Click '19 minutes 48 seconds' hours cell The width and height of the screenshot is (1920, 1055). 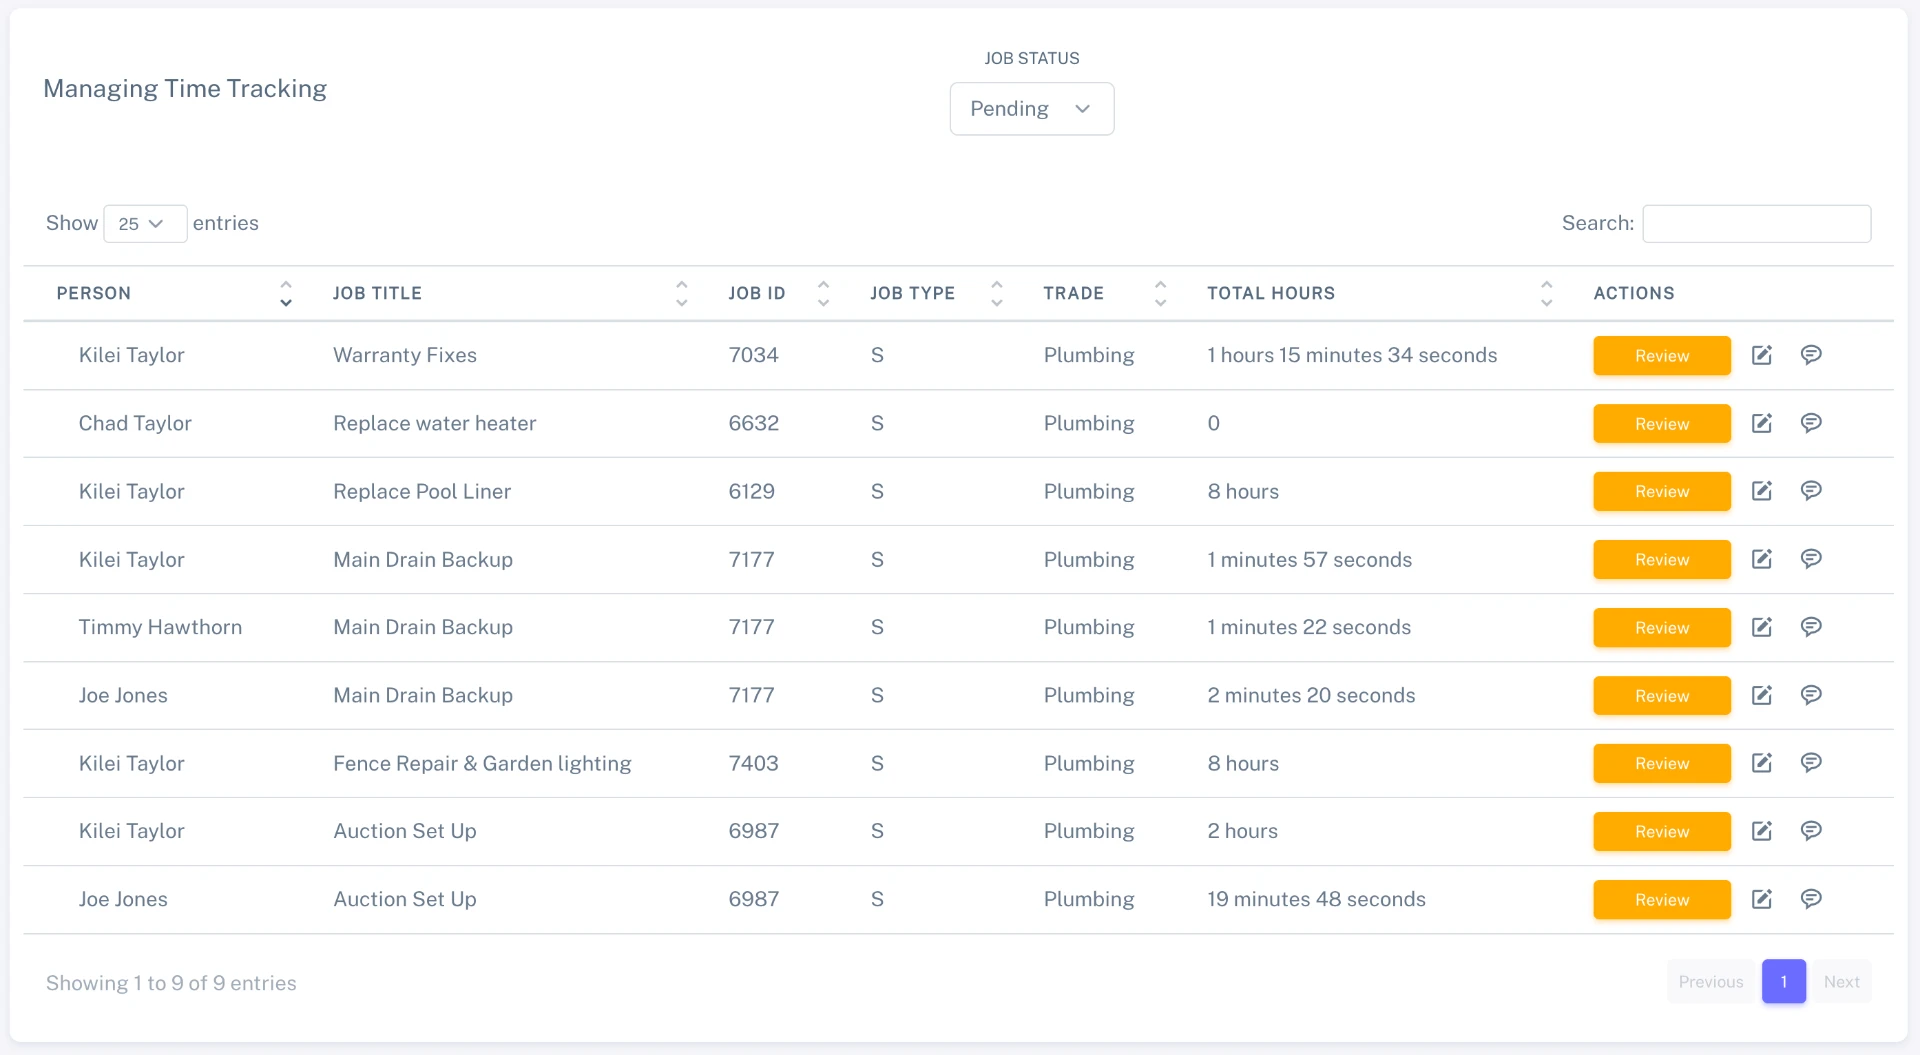tap(1316, 899)
